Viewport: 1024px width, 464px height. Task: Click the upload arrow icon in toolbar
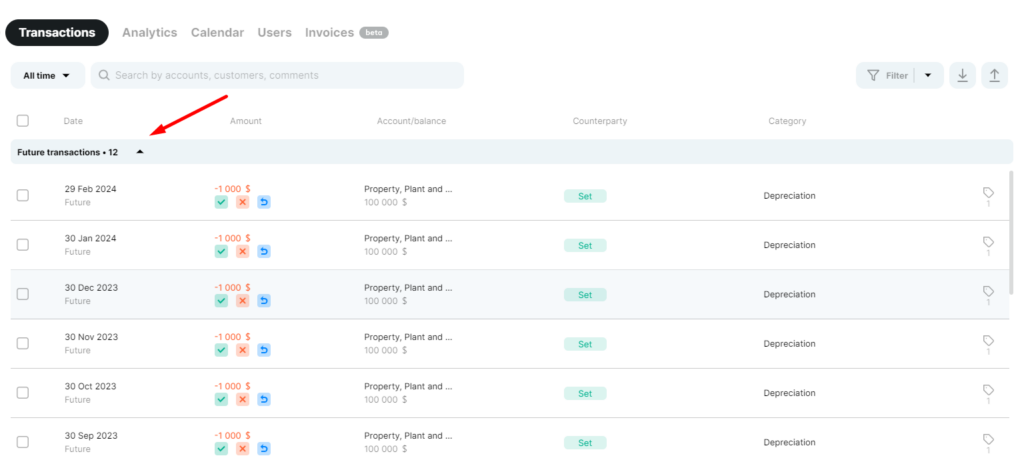tap(994, 75)
